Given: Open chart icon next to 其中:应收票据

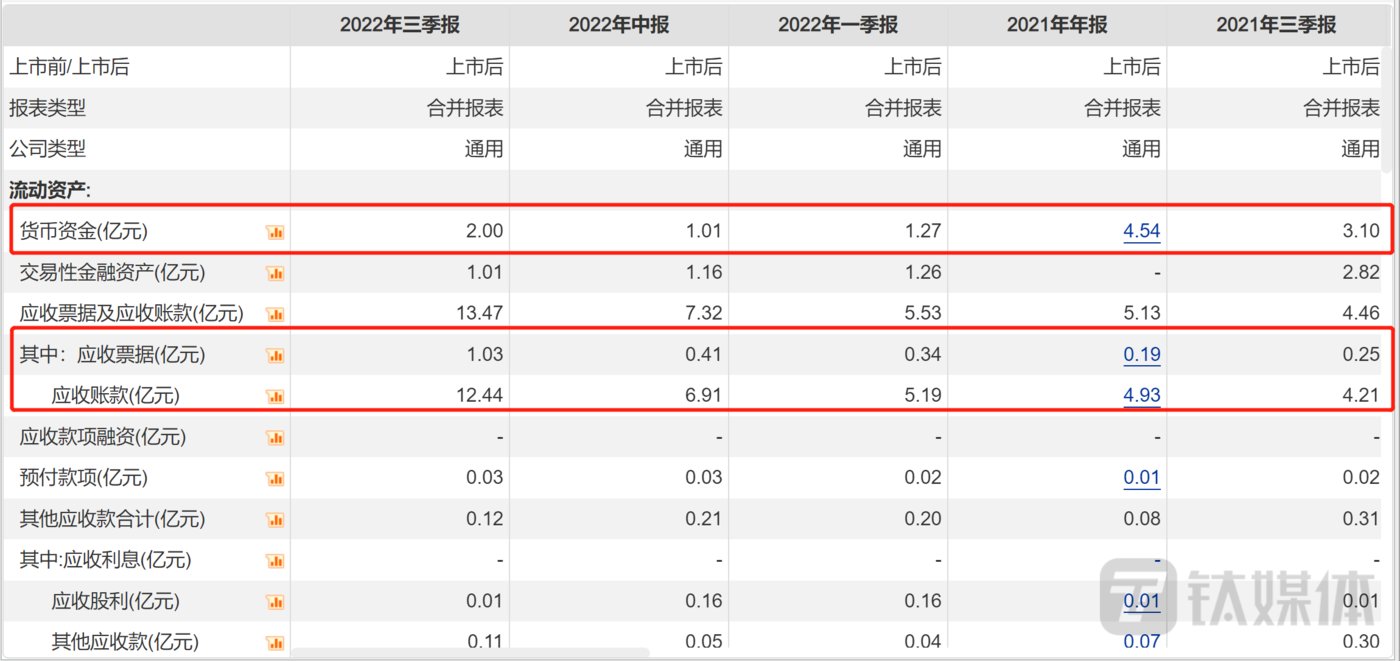Looking at the screenshot, I should [x=275, y=355].
